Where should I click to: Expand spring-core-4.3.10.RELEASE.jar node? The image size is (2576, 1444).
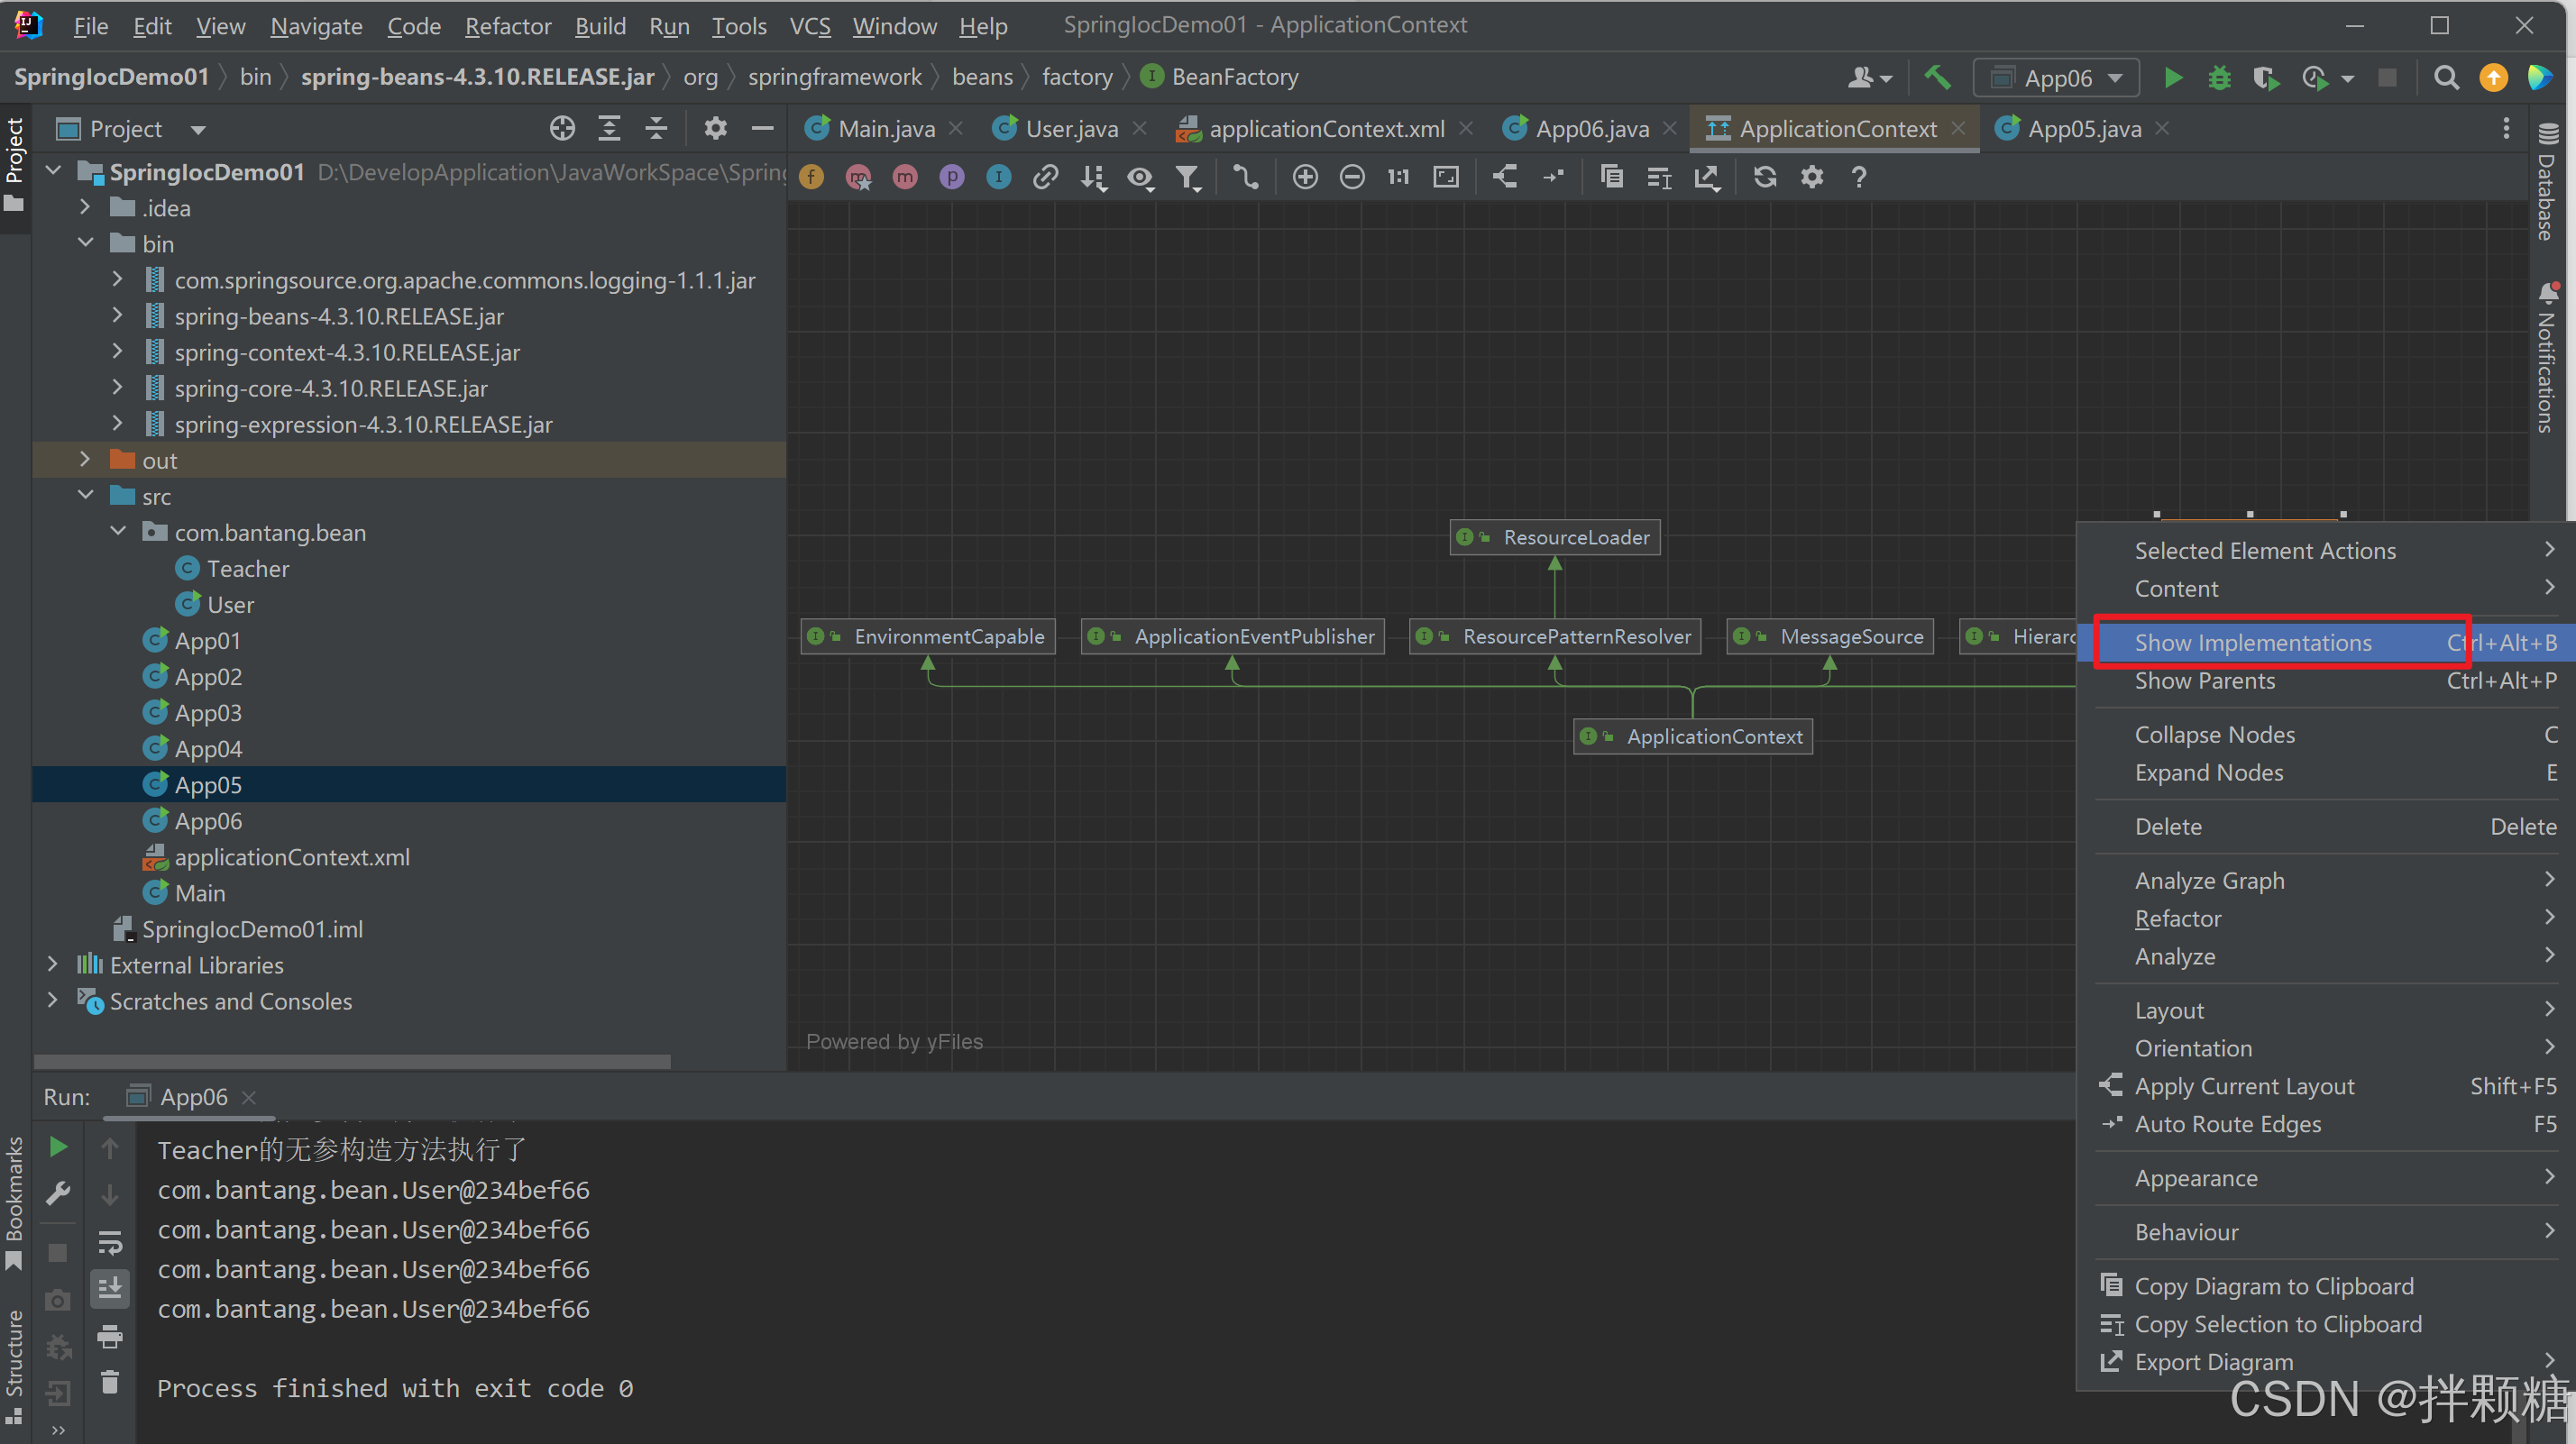click(117, 388)
